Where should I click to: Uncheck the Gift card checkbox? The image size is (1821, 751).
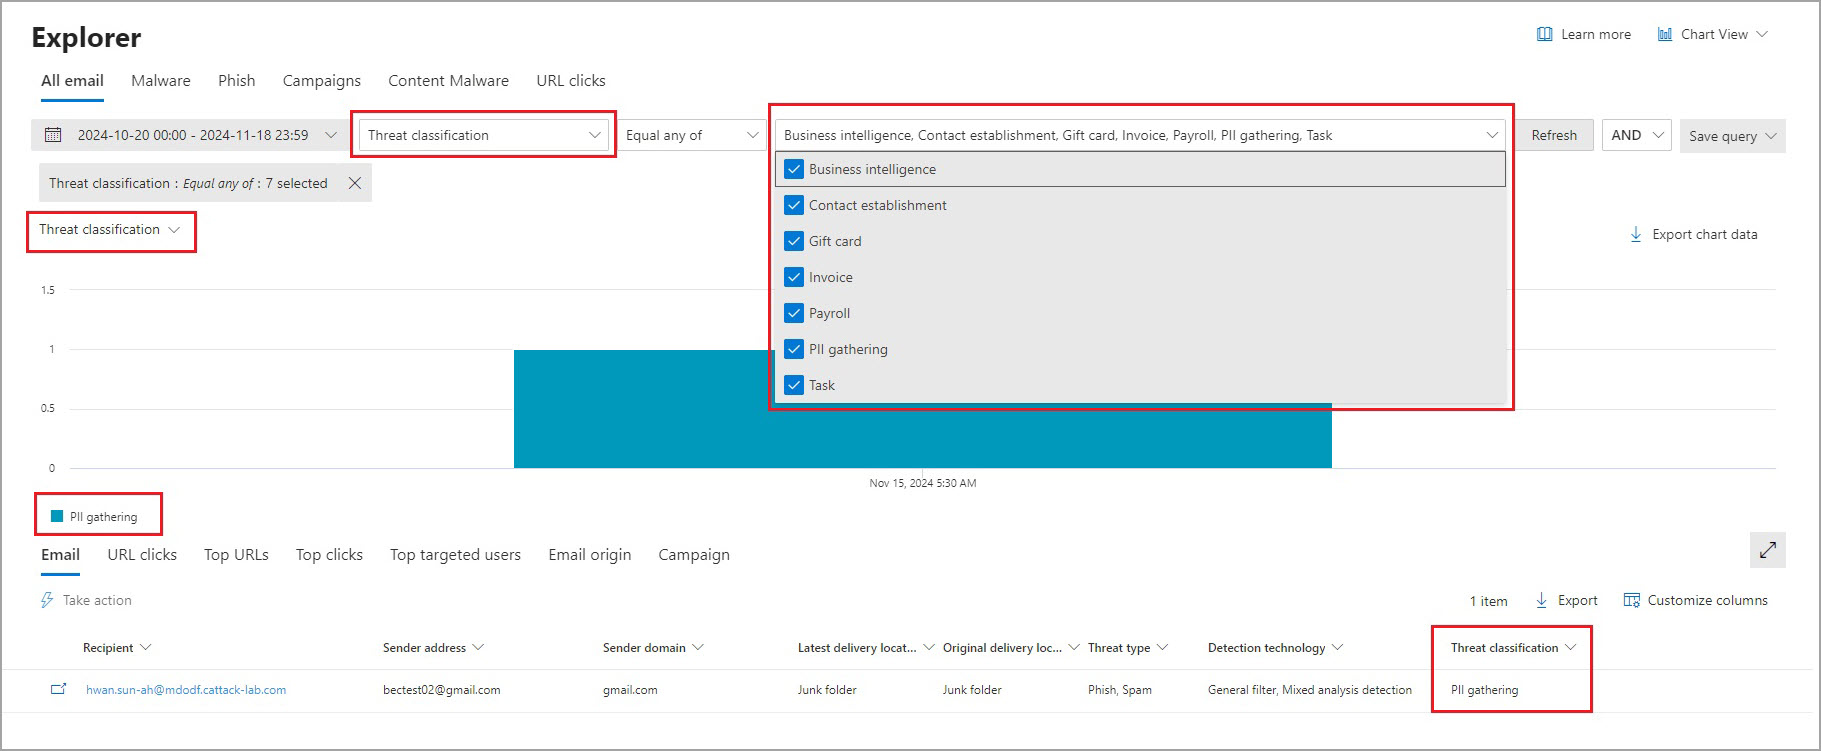[794, 241]
